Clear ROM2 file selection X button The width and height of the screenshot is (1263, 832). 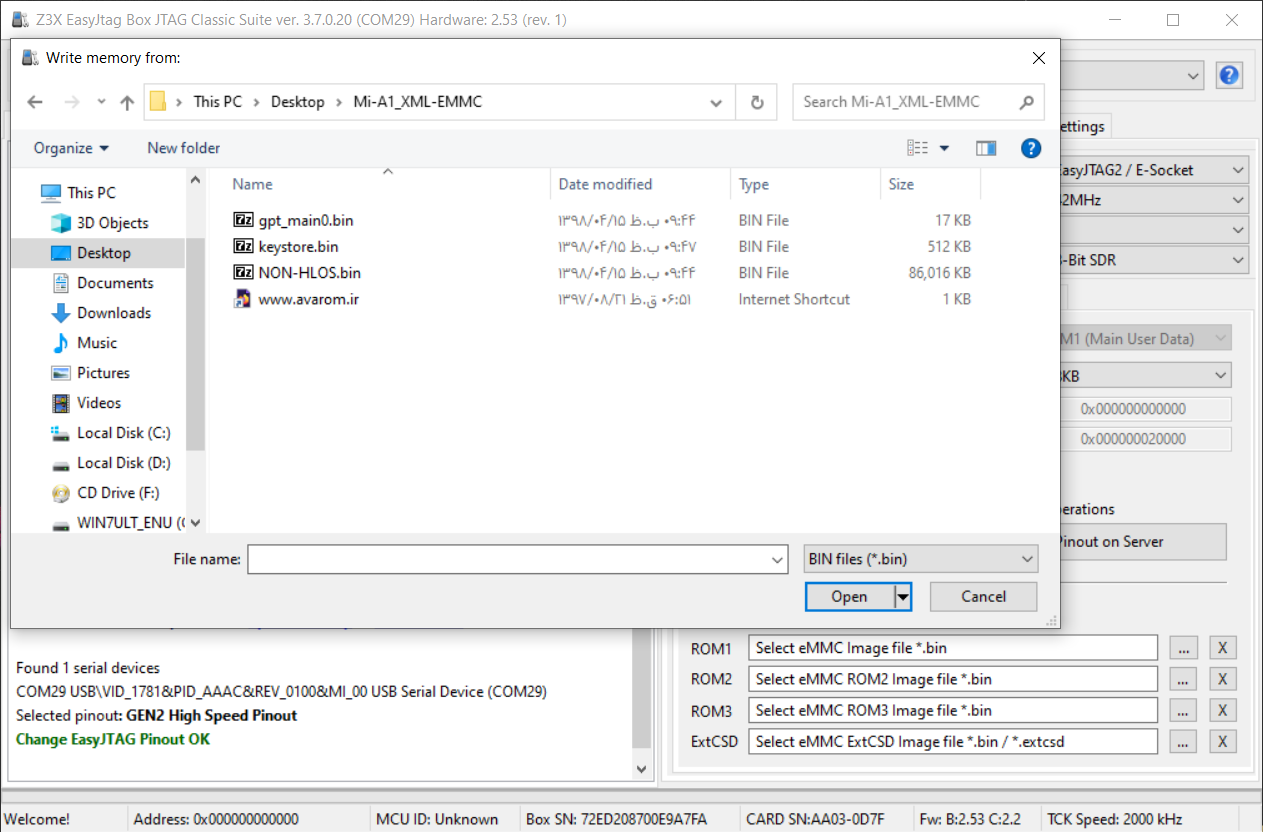coord(1223,679)
